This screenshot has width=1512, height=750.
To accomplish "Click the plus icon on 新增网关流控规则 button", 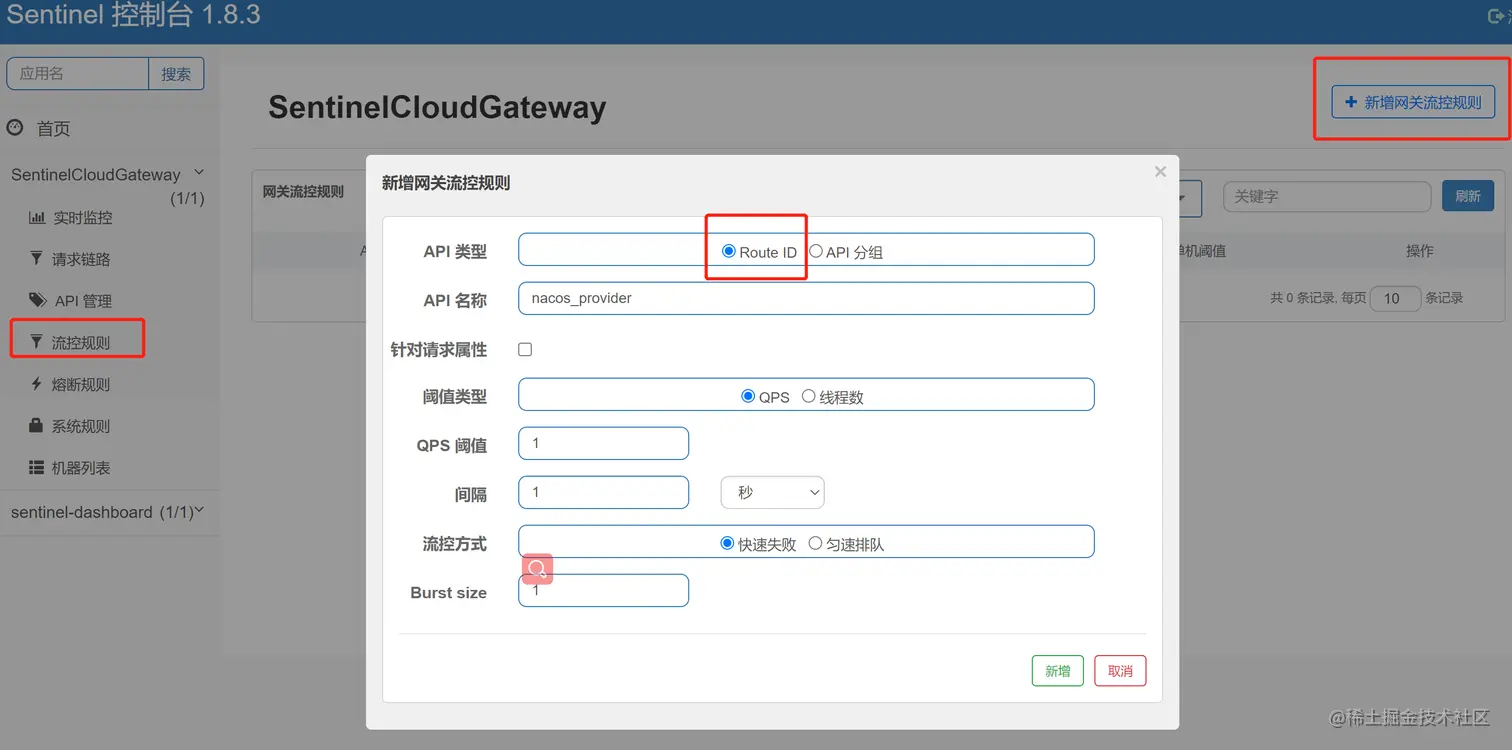I will pos(1351,102).
